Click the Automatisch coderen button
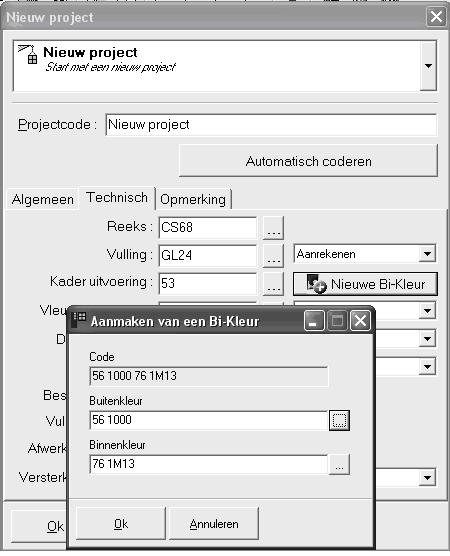450x556 pixels. (x=308, y=161)
